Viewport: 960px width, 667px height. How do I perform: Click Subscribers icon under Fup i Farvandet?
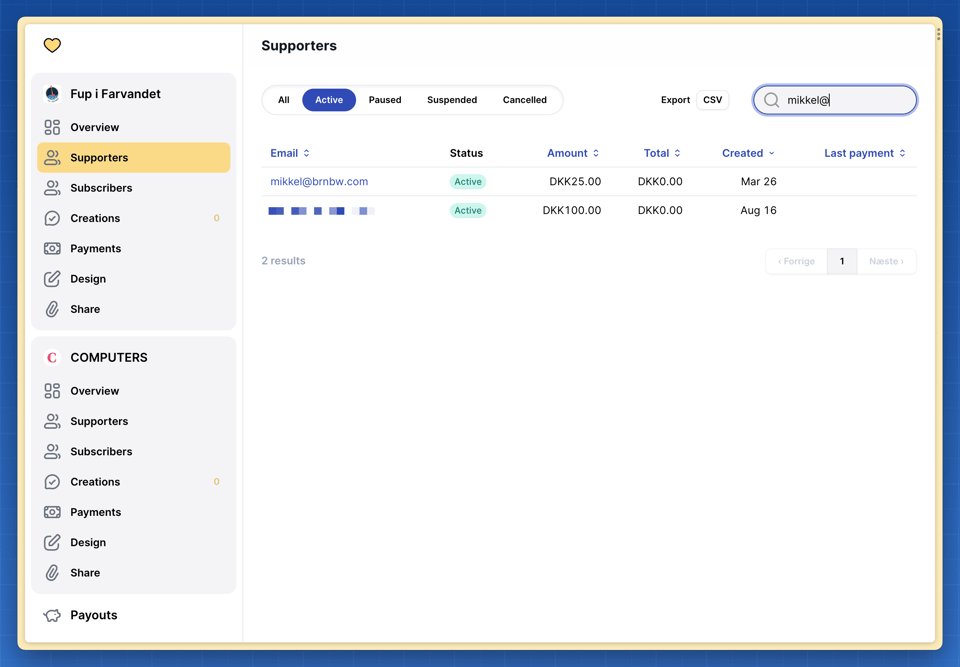[x=52, y=188]
